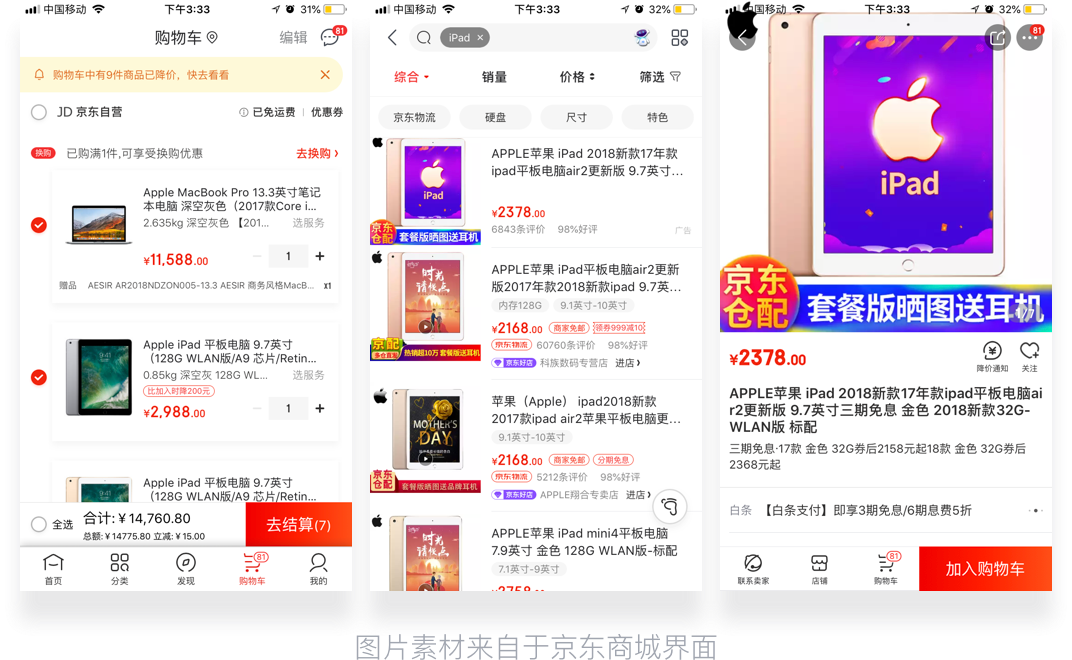Tap 联系卖家 contact seller icon
Screen dimensions: 1072x660
click(x=753, y=569)
